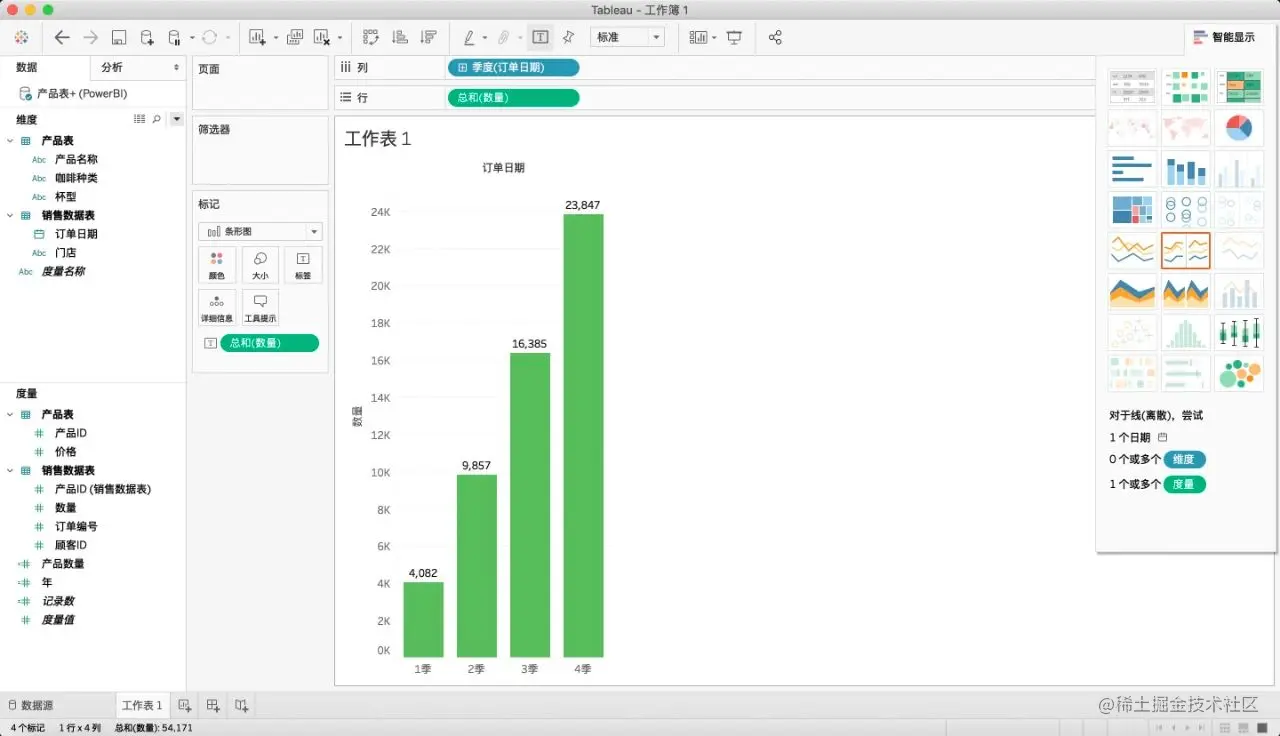The width and height of the screenshot is (1280, 736).
Task: Select the 工作表 1 sheet tab
Action: (141, 705)
